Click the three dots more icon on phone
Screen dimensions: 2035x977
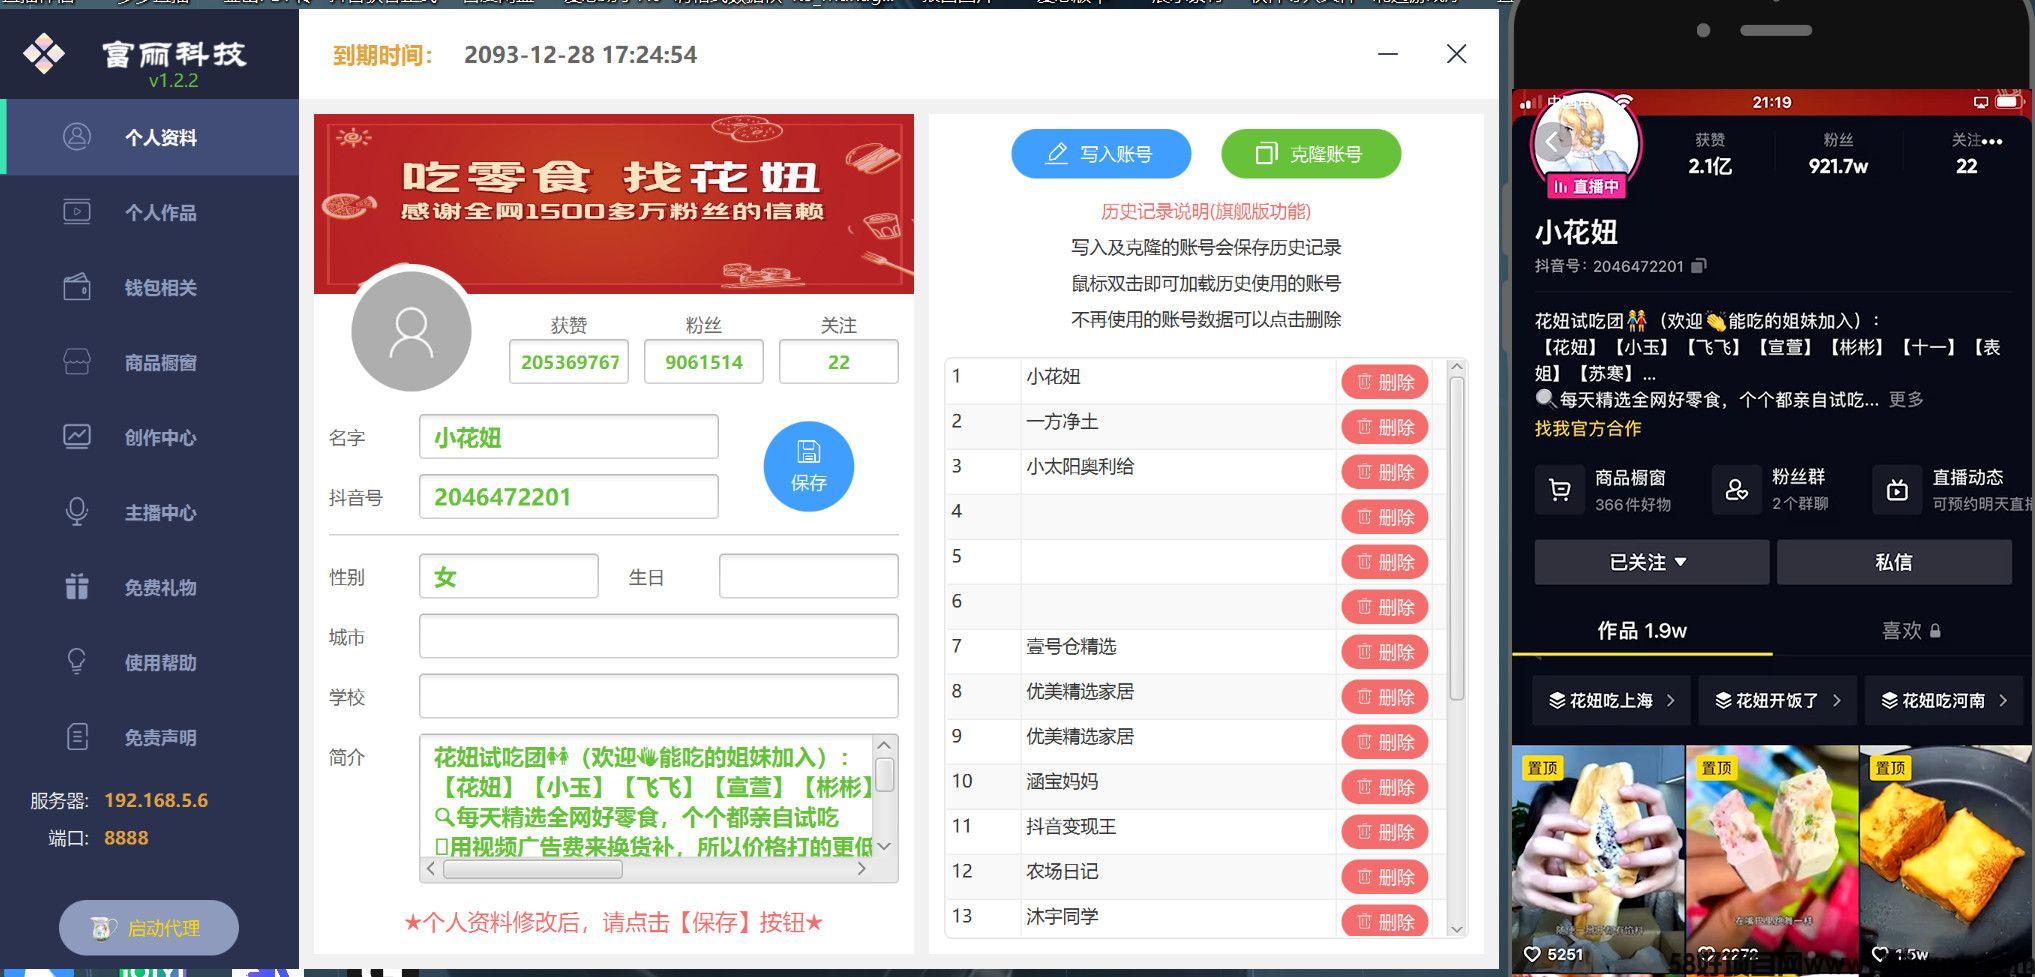point(1992,141)
